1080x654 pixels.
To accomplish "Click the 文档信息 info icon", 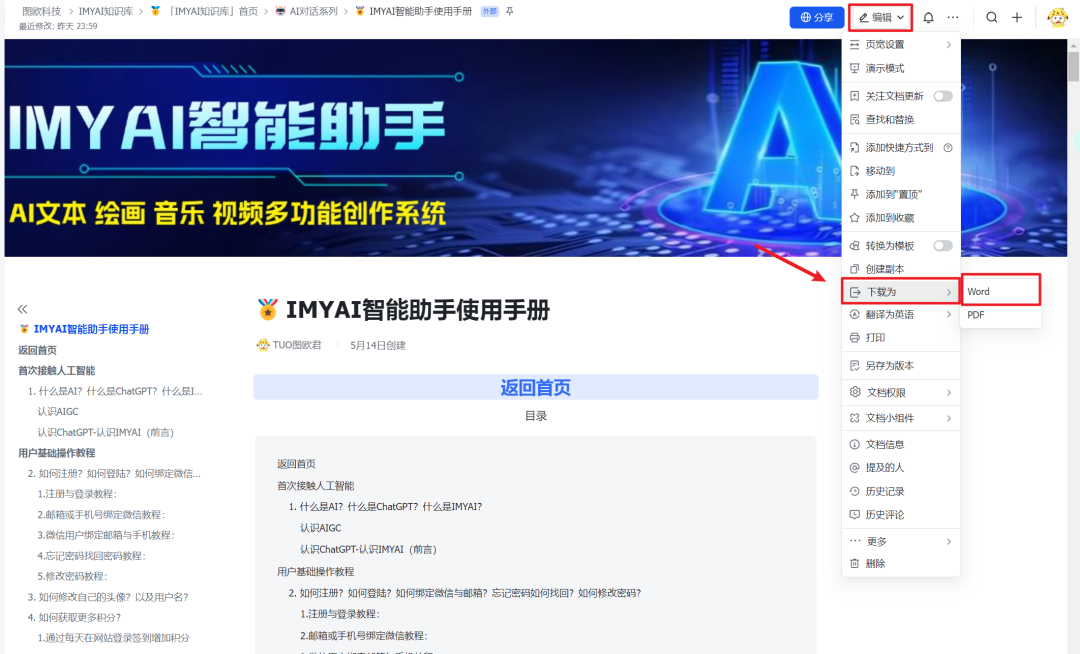I will pyautogui.click(x=855, y=444).
